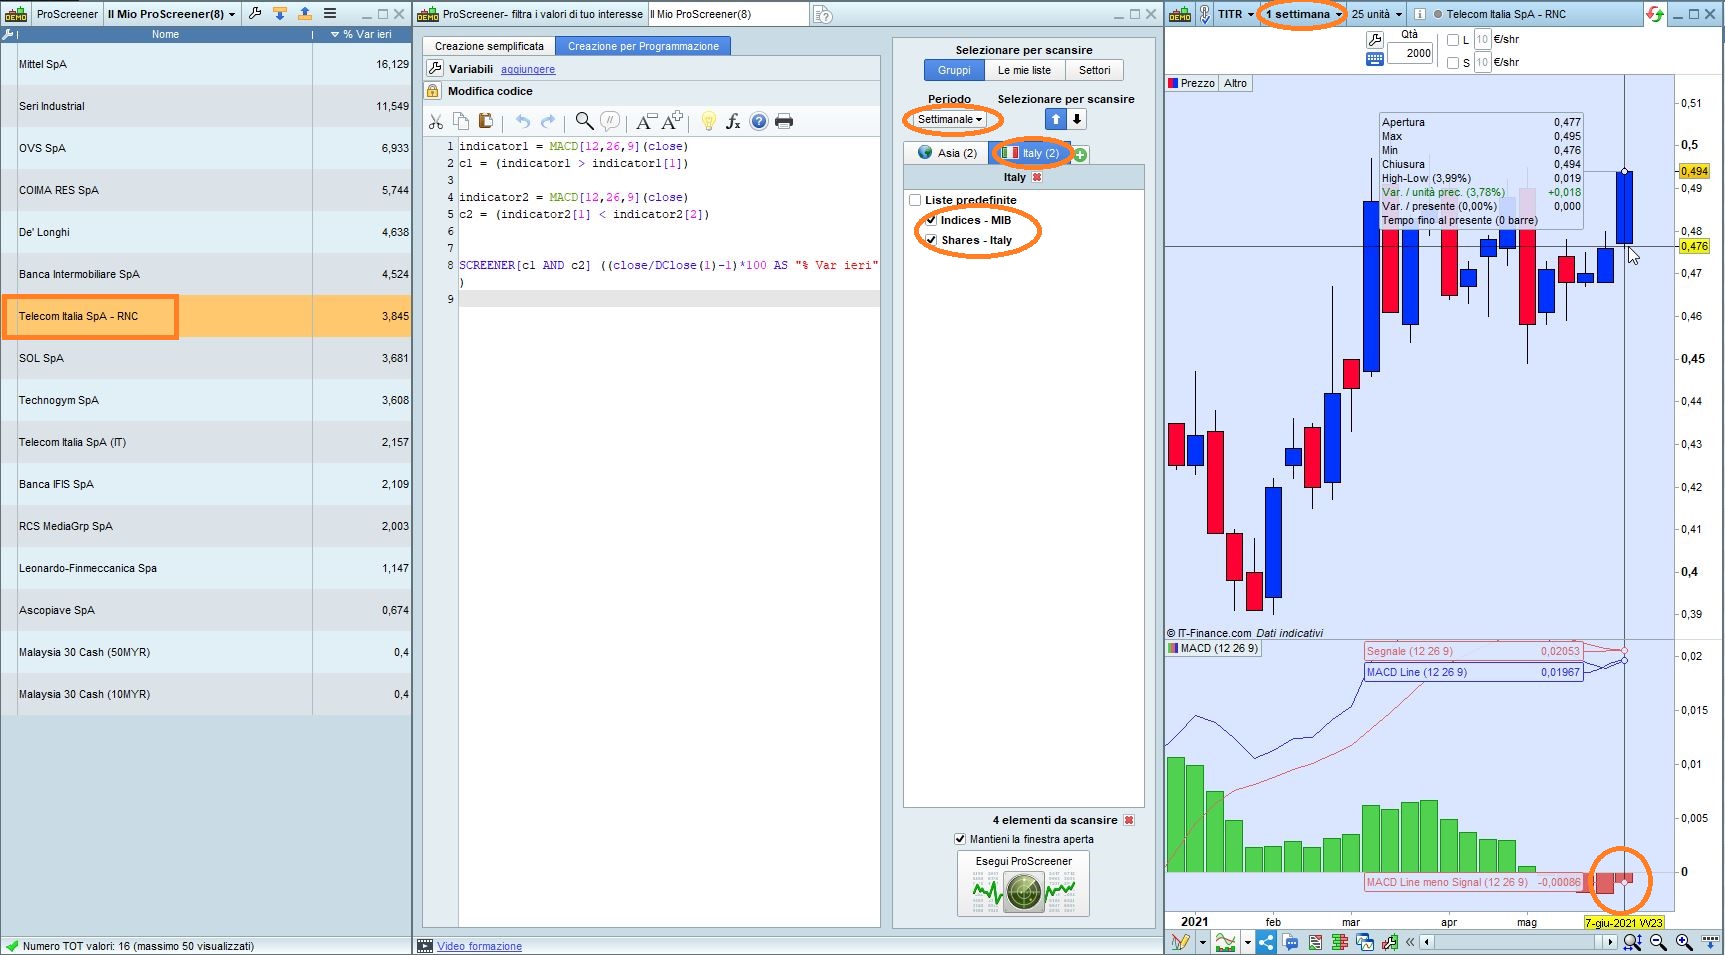Image resolution: width=1725 pixels, height=955 pixels.
Task: Click the red and green refresh arrows icon on the chart
Action: coord(1655,14)
